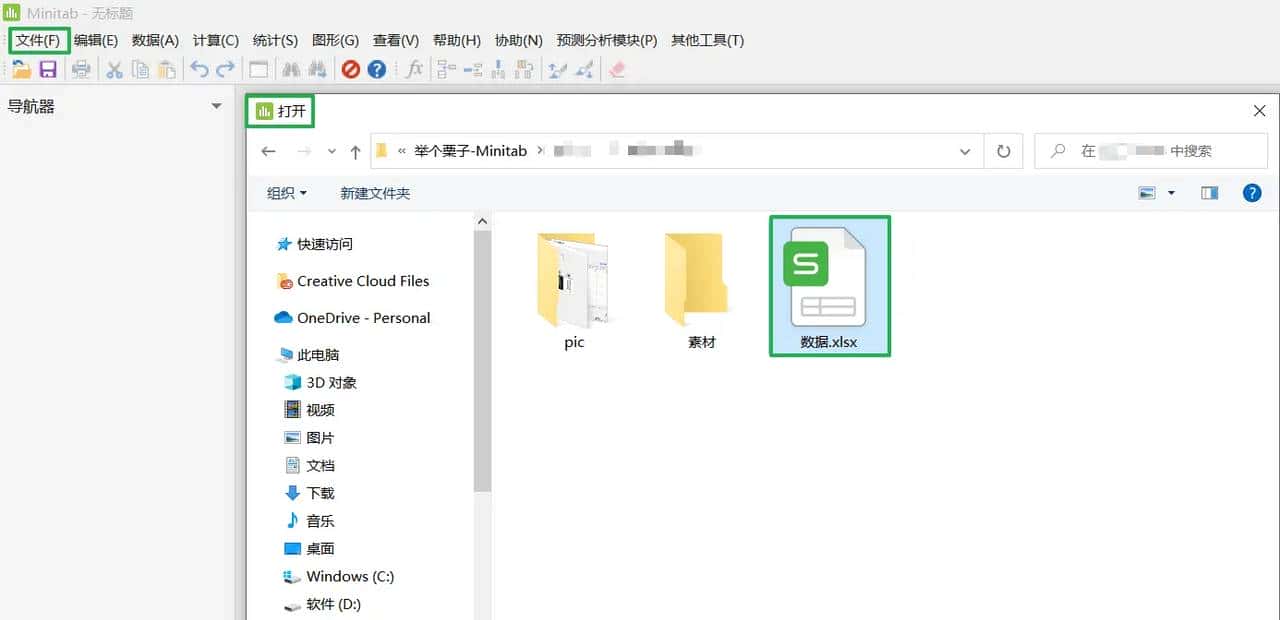This screenshot has height=620, width=1280.
Task: Print the worksheet via printer icon
Action: [81, 69]
